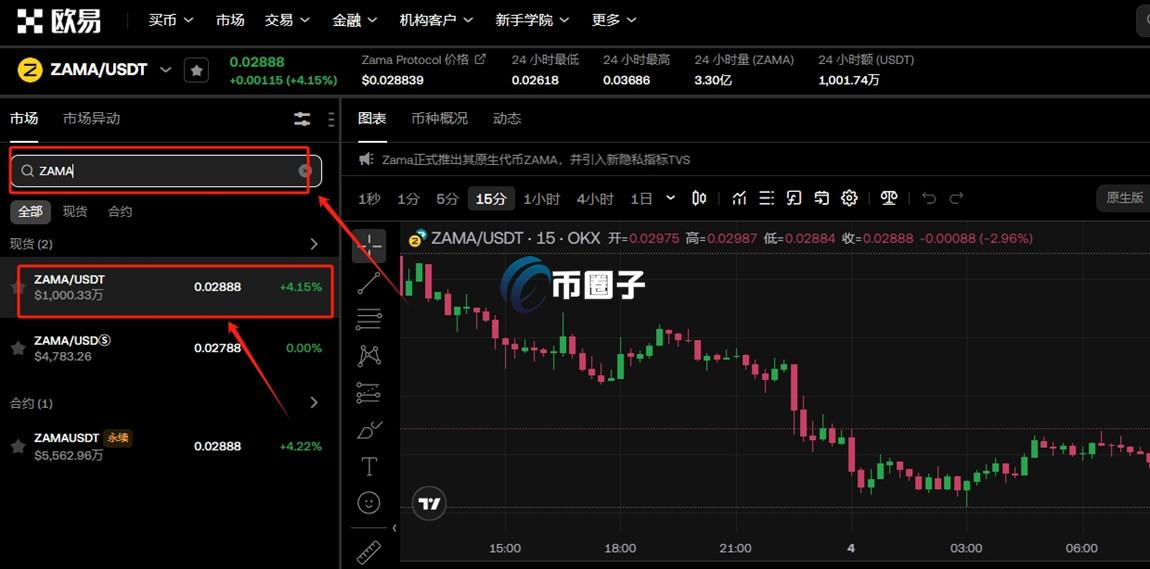
Task: Select the pattern drawing tool
Action: pyautogui.click(x=369, y=356)
